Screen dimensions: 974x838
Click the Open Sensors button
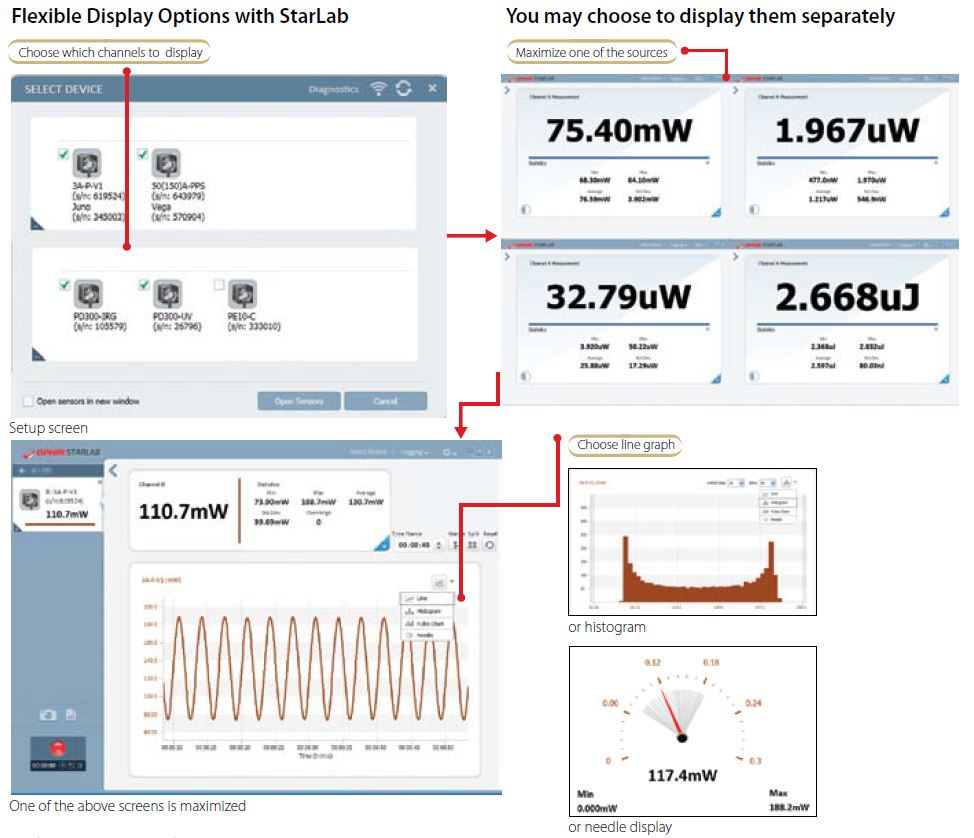pyautogui.click(x=299, y=401)
